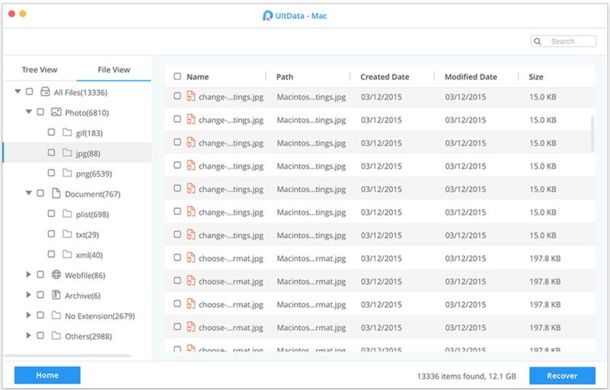Check the Archive(6) checkbox

40,295
